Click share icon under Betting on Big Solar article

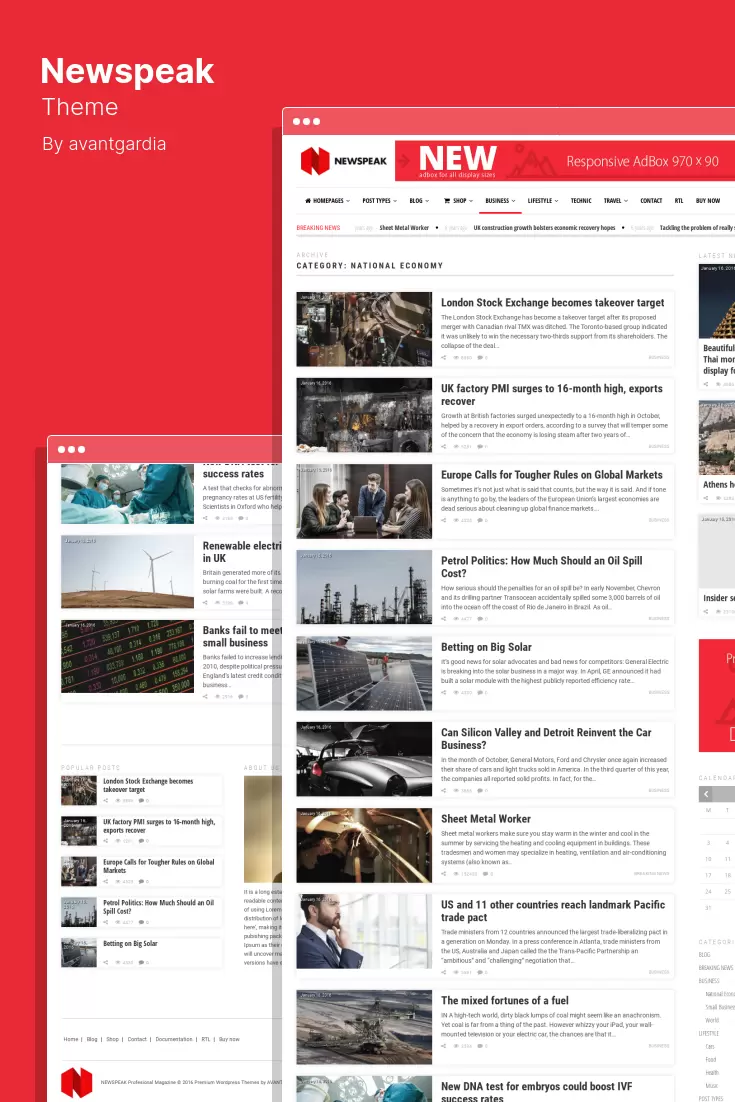pos(443,692)
